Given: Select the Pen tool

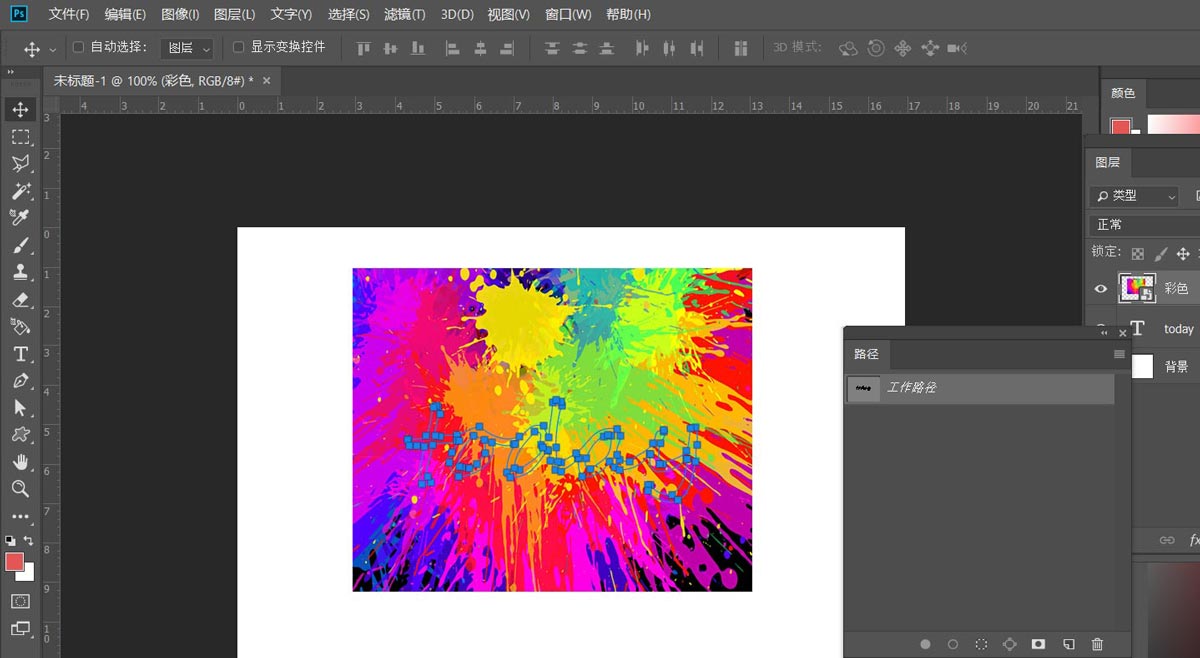Looking at the screenshot, I should pyautogui.click(x=20, y=381).
